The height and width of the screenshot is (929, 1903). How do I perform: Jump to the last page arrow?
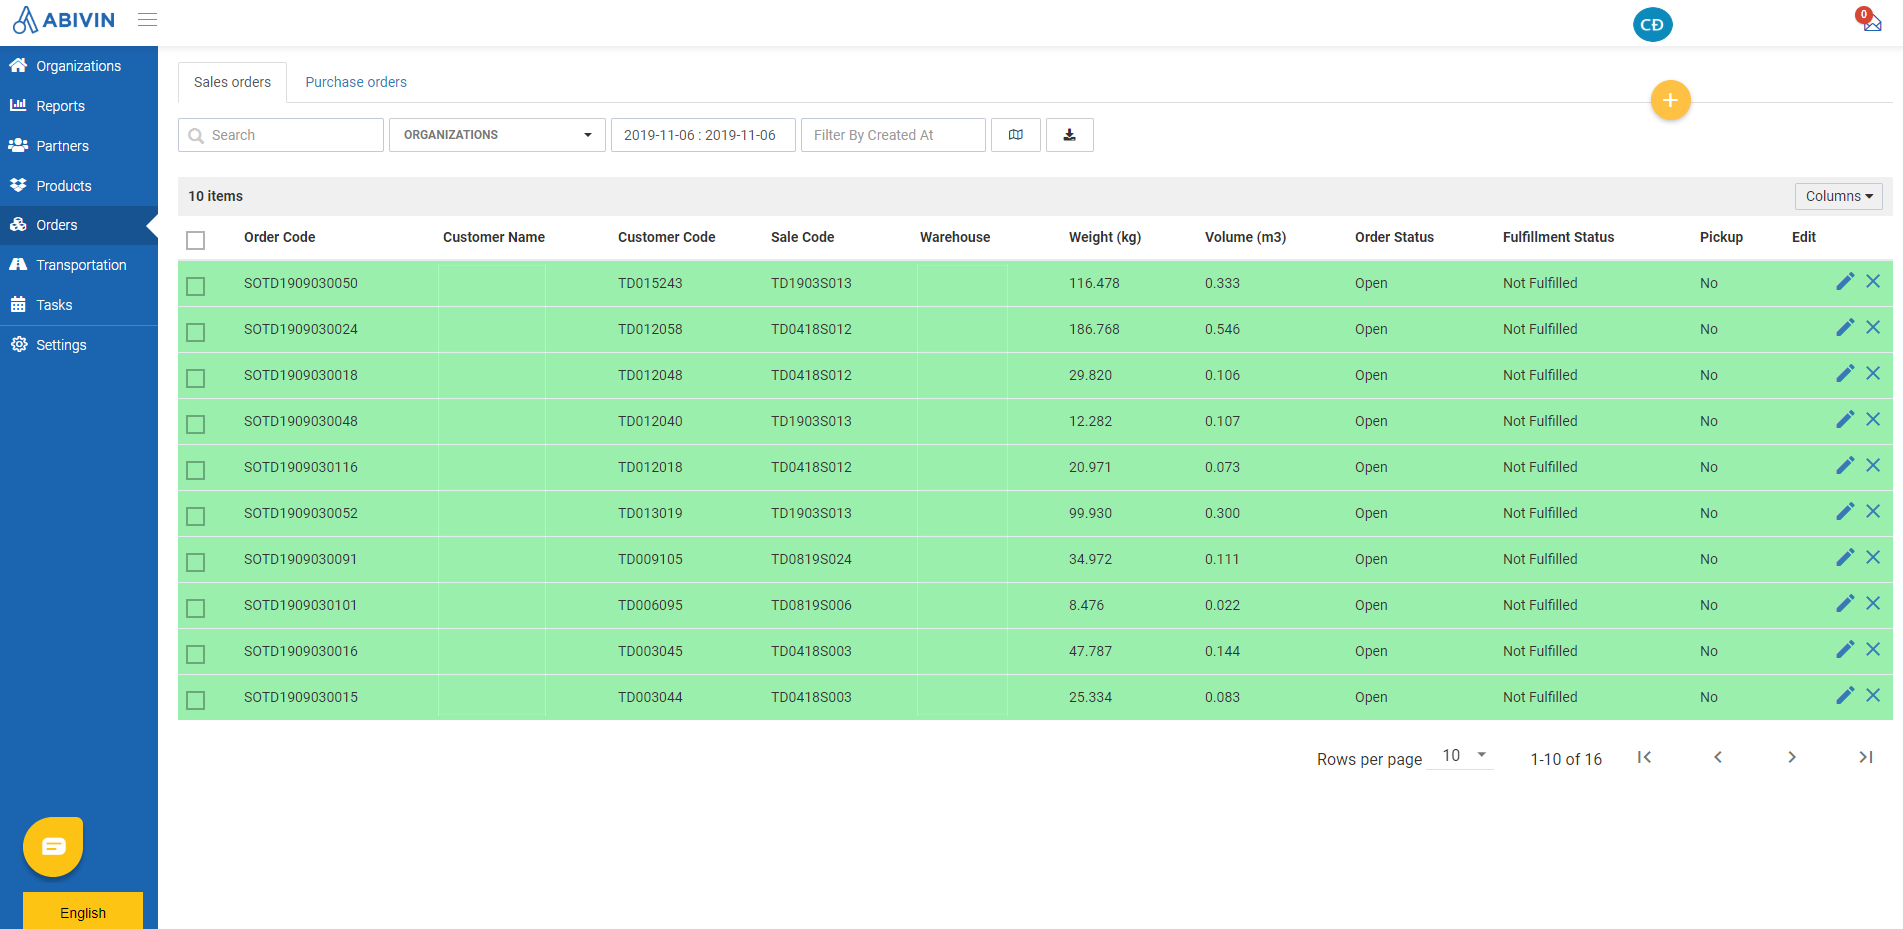point(1866,757)
